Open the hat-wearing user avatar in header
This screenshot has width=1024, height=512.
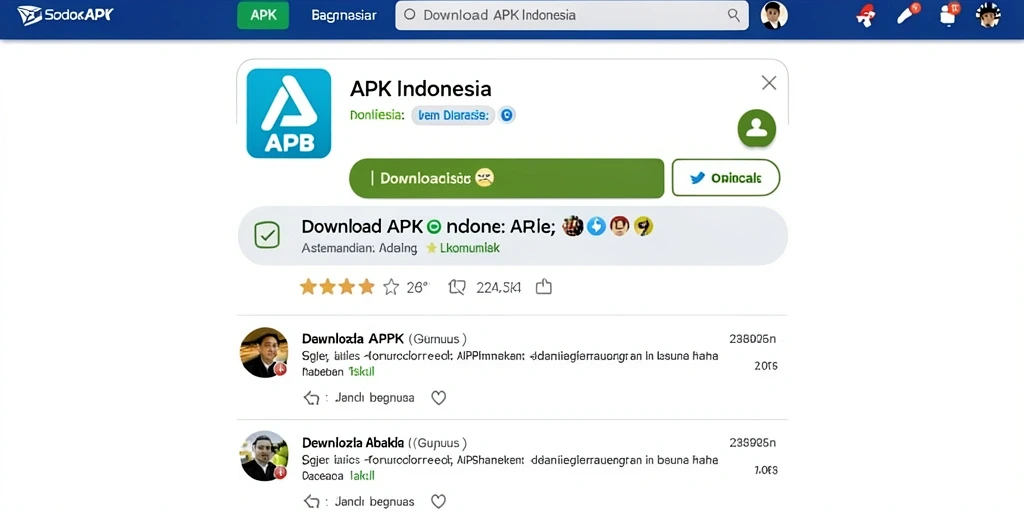tap(987, 15)
